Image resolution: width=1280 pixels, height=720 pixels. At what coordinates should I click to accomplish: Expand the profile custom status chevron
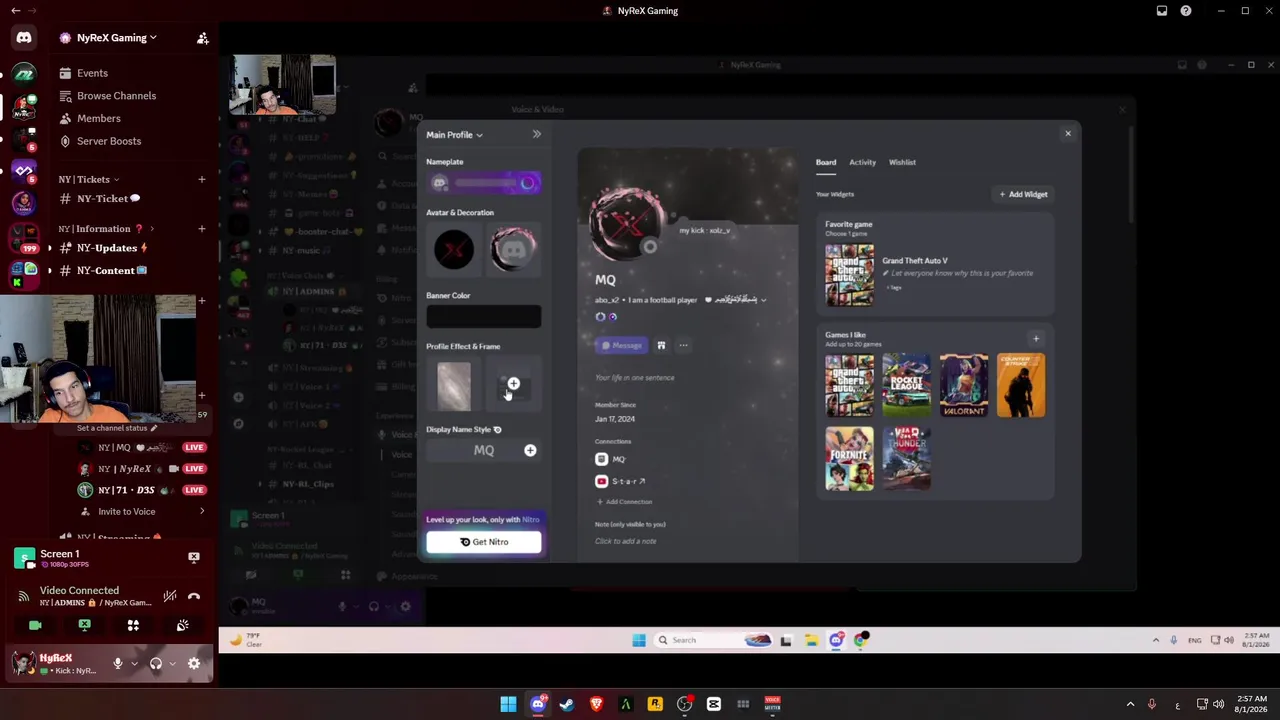763,300
